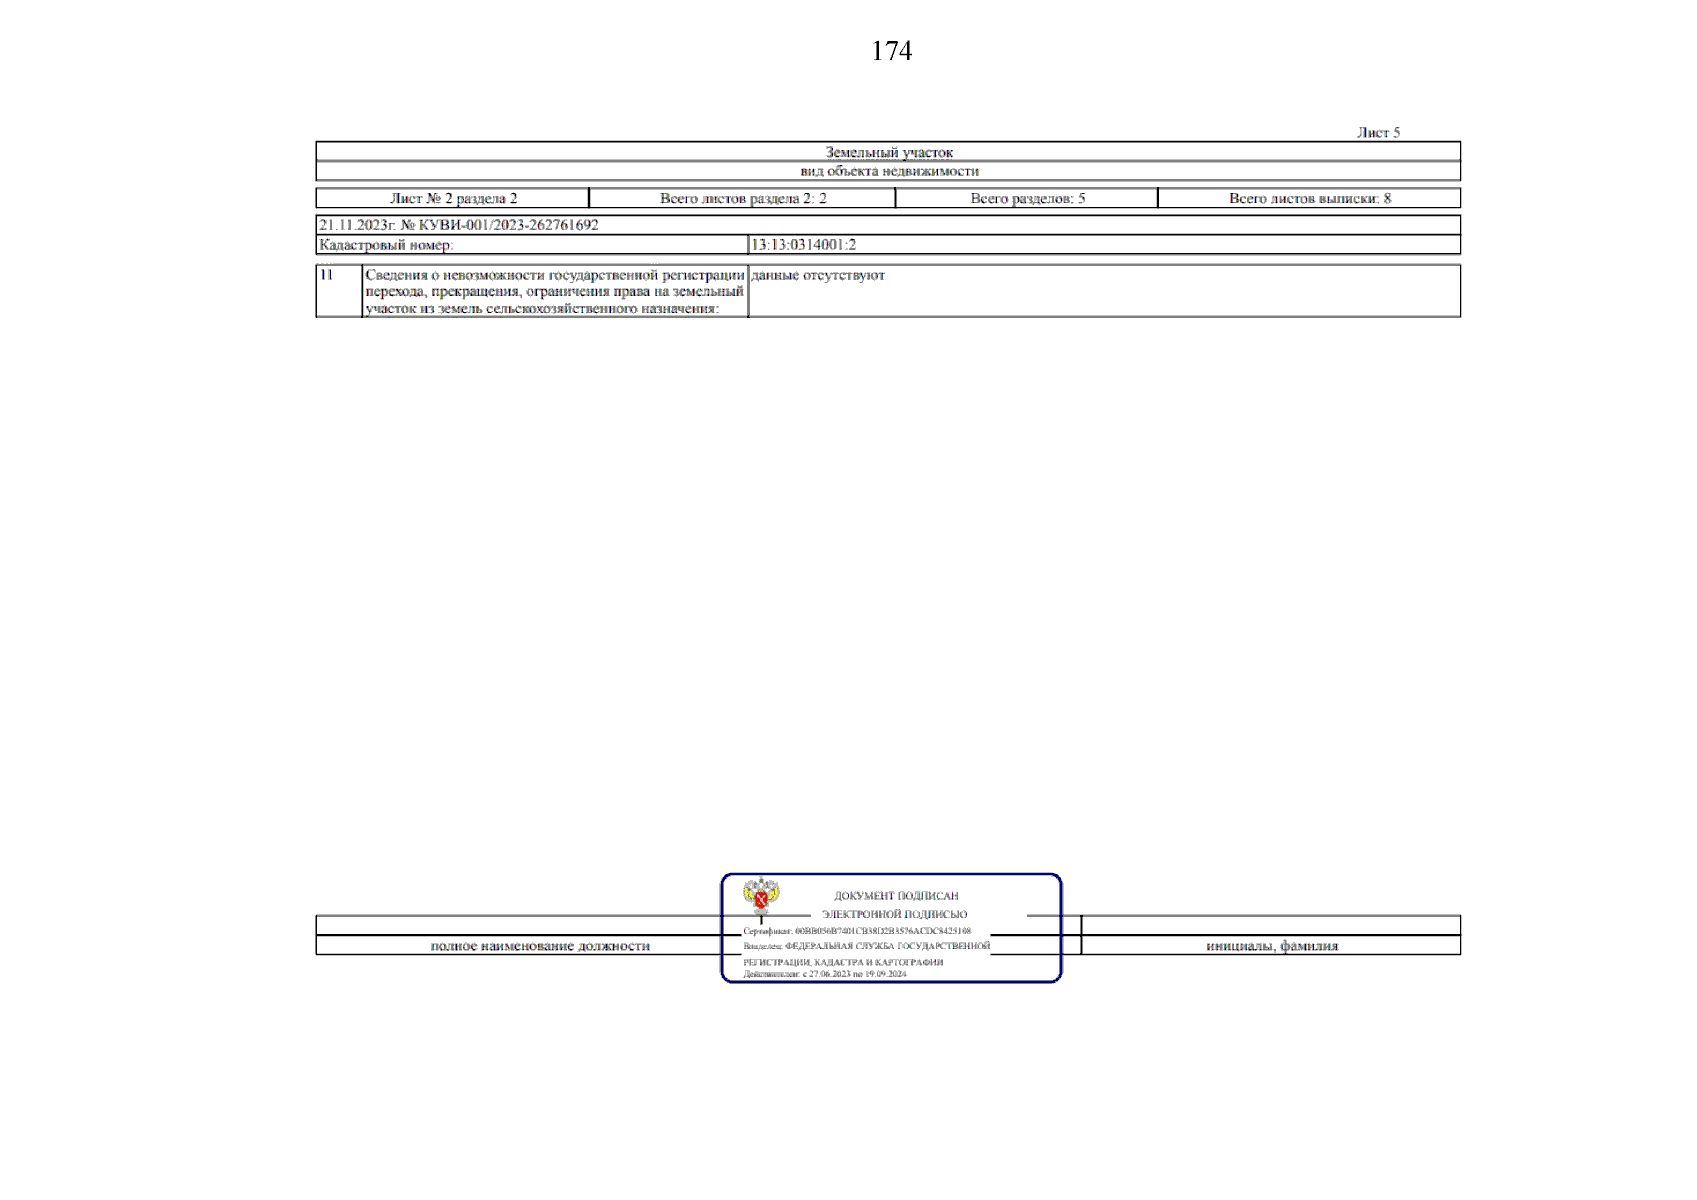Screen dimensions: 1697x1200
Task: Click the 'данные отсутствуют' value
Action: coord(818,275)
